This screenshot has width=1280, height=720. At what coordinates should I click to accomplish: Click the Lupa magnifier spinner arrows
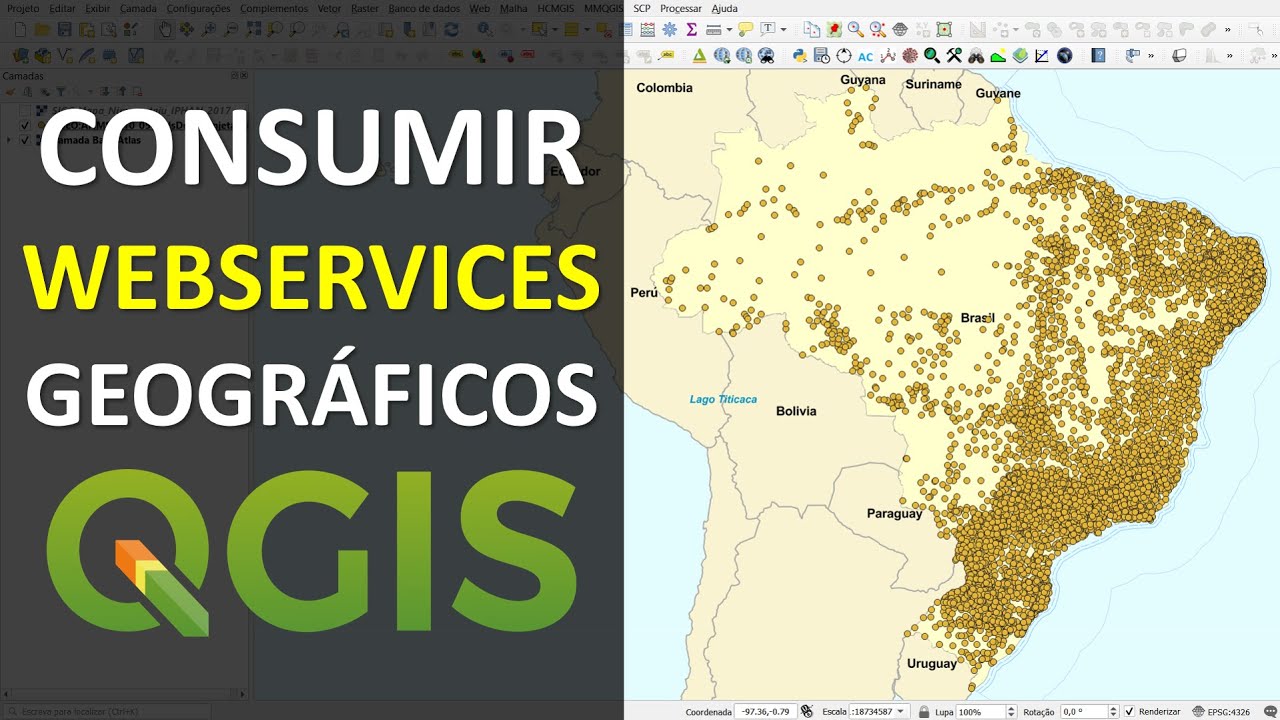1011,711
